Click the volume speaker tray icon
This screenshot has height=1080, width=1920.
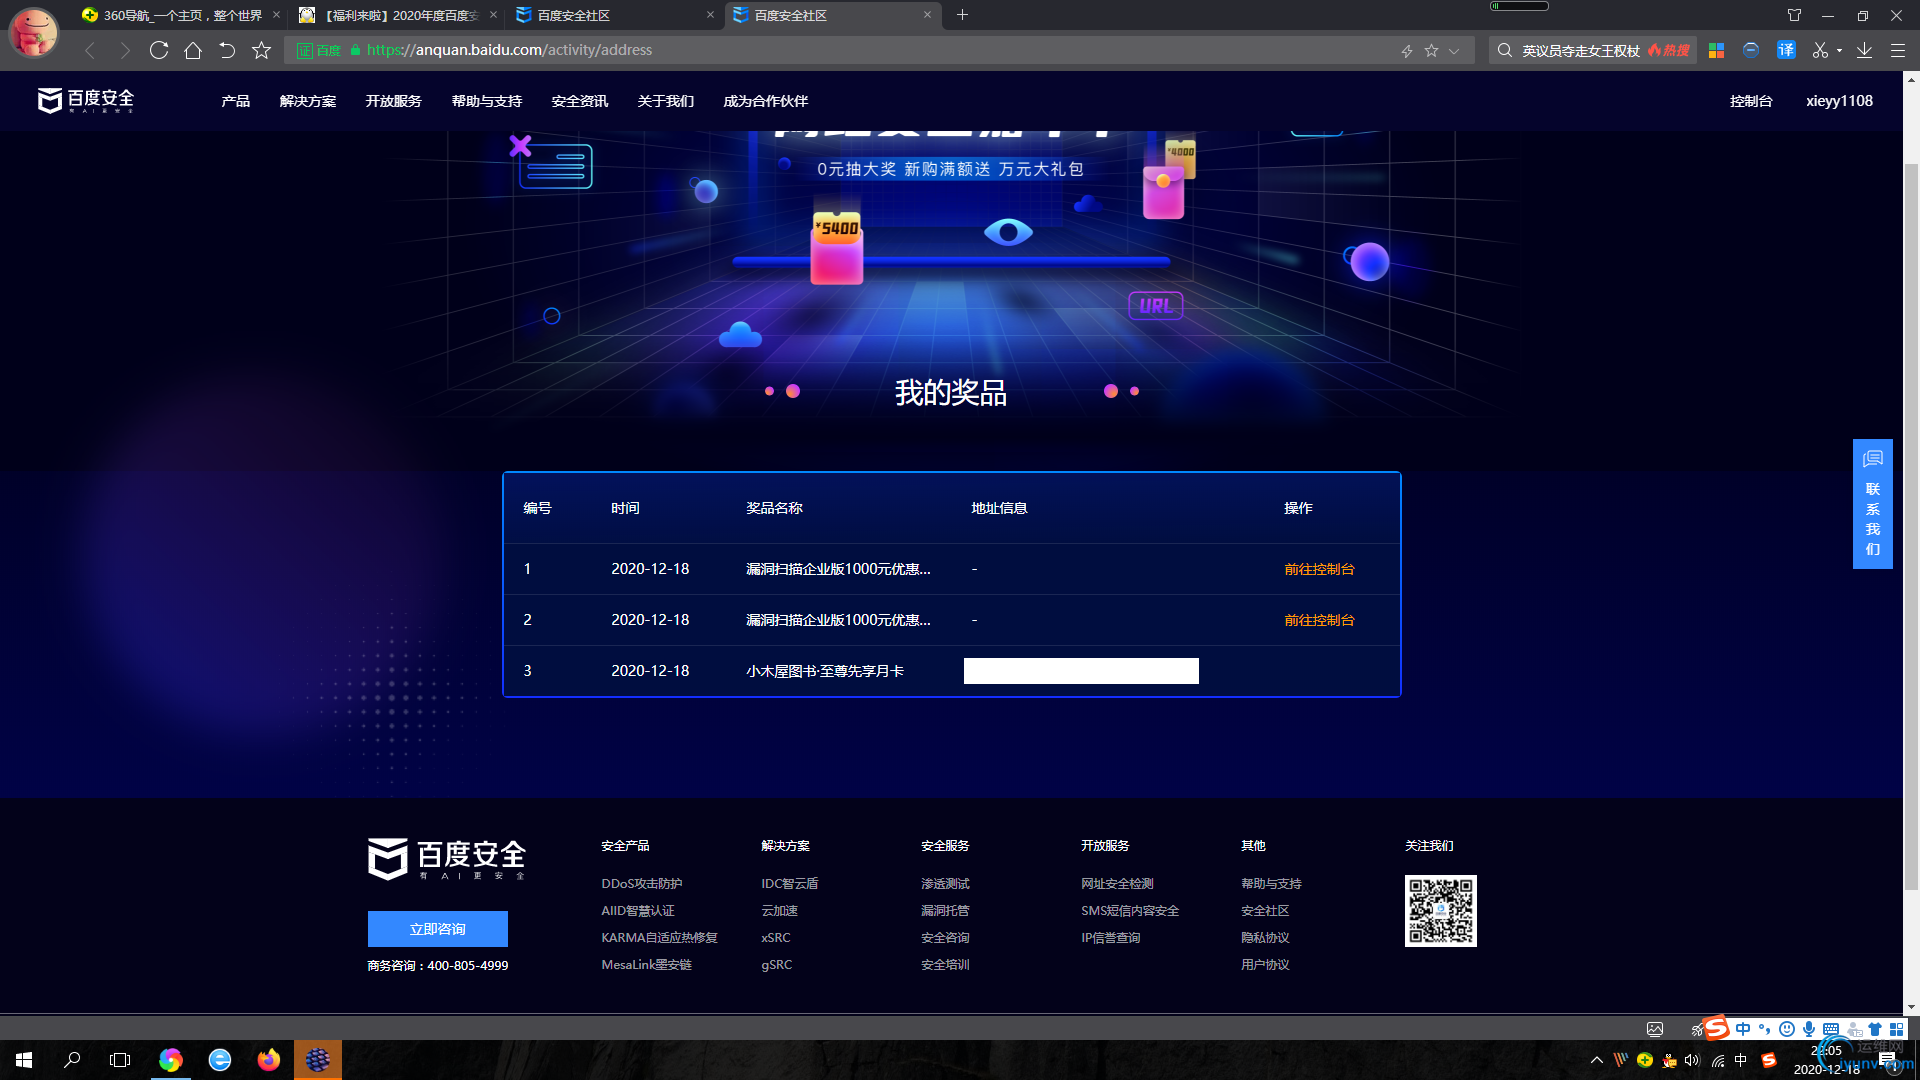click(1692, 1061)
